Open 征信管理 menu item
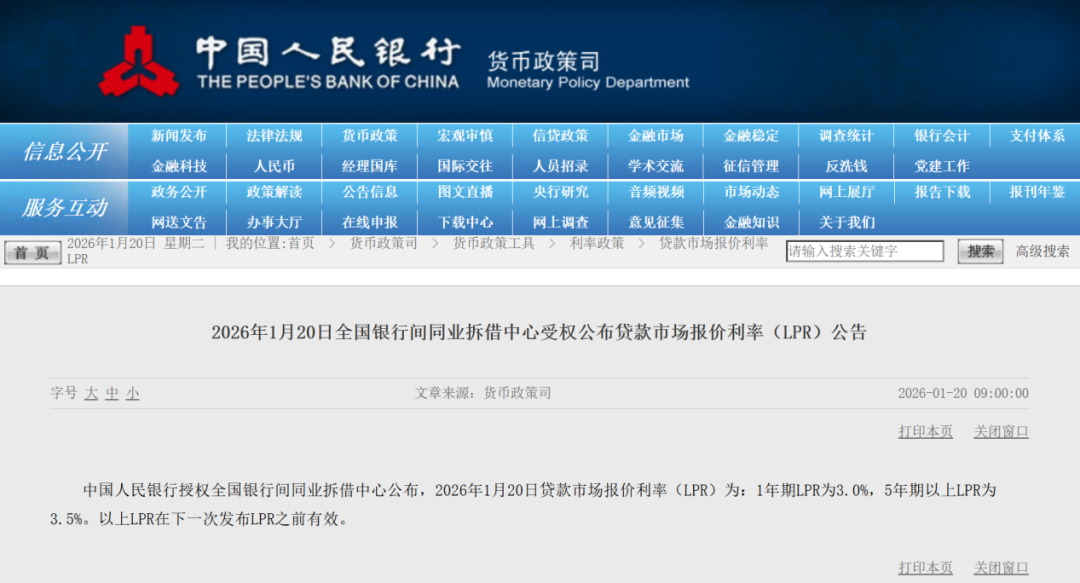Image resolution: width=1080 pixels, height=583 pixels. point(751,166)
